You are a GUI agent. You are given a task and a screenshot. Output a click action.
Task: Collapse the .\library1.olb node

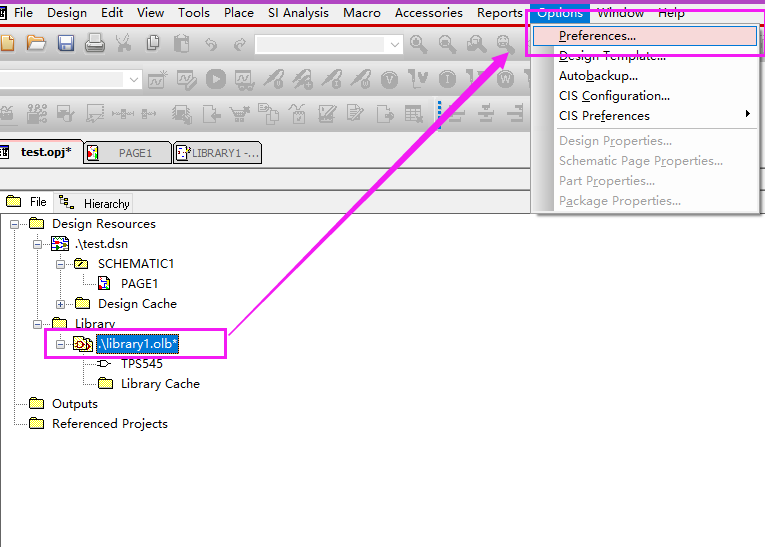point(60,344)
